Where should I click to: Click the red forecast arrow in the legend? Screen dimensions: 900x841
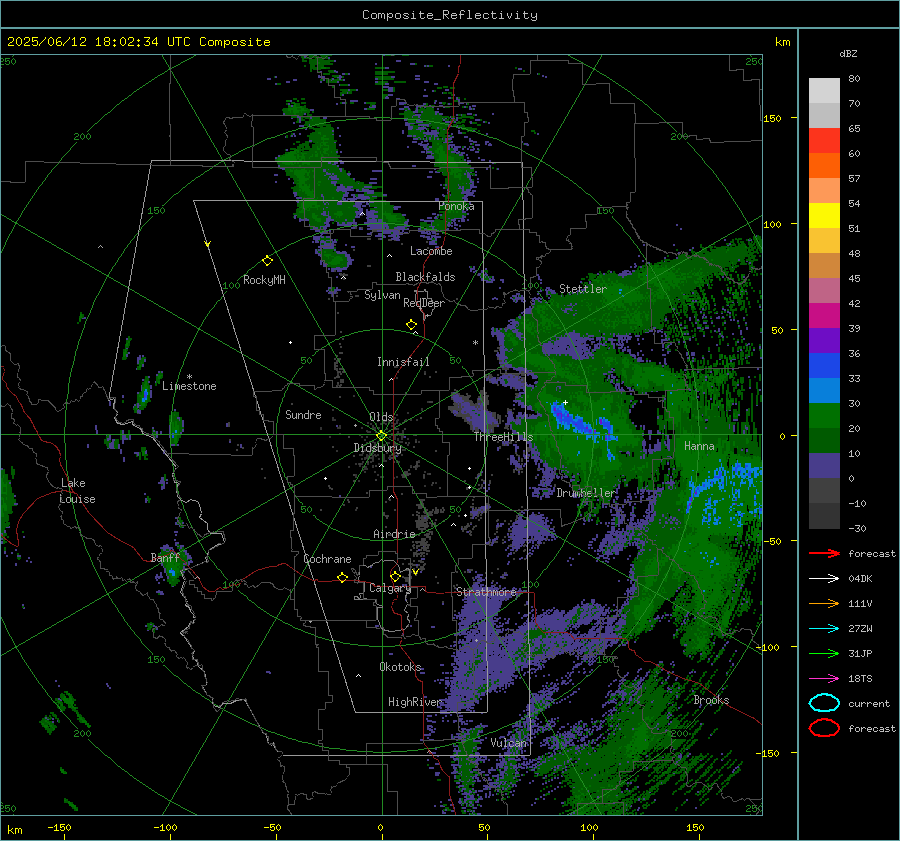(x=824, y=553)
